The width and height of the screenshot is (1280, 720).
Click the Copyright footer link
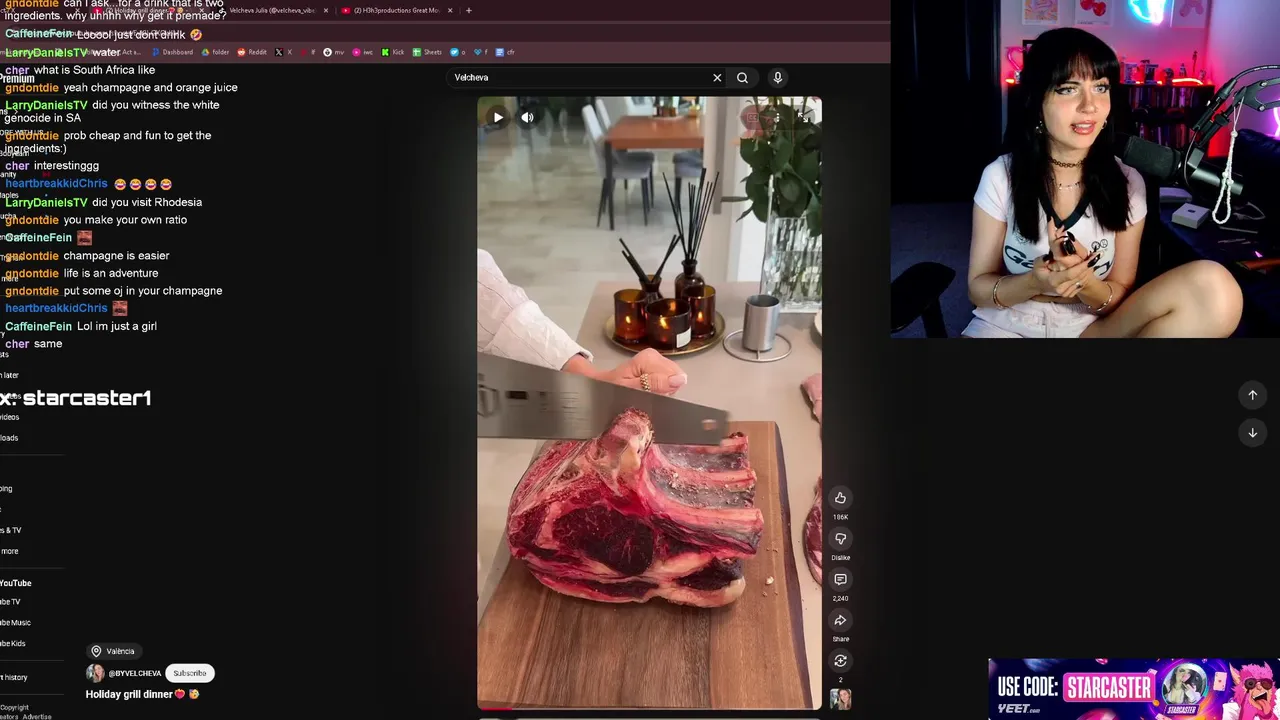click(14, 707)
